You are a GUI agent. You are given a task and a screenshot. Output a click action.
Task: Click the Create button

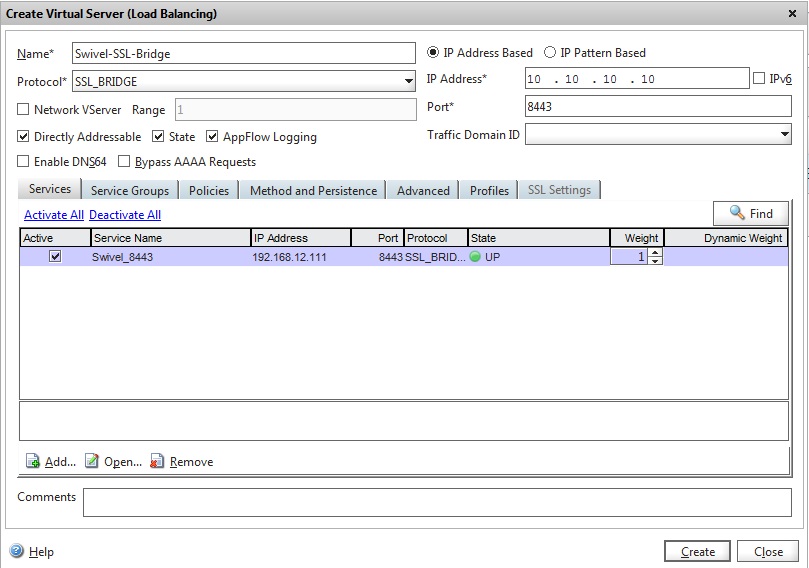tap(697, 551)
